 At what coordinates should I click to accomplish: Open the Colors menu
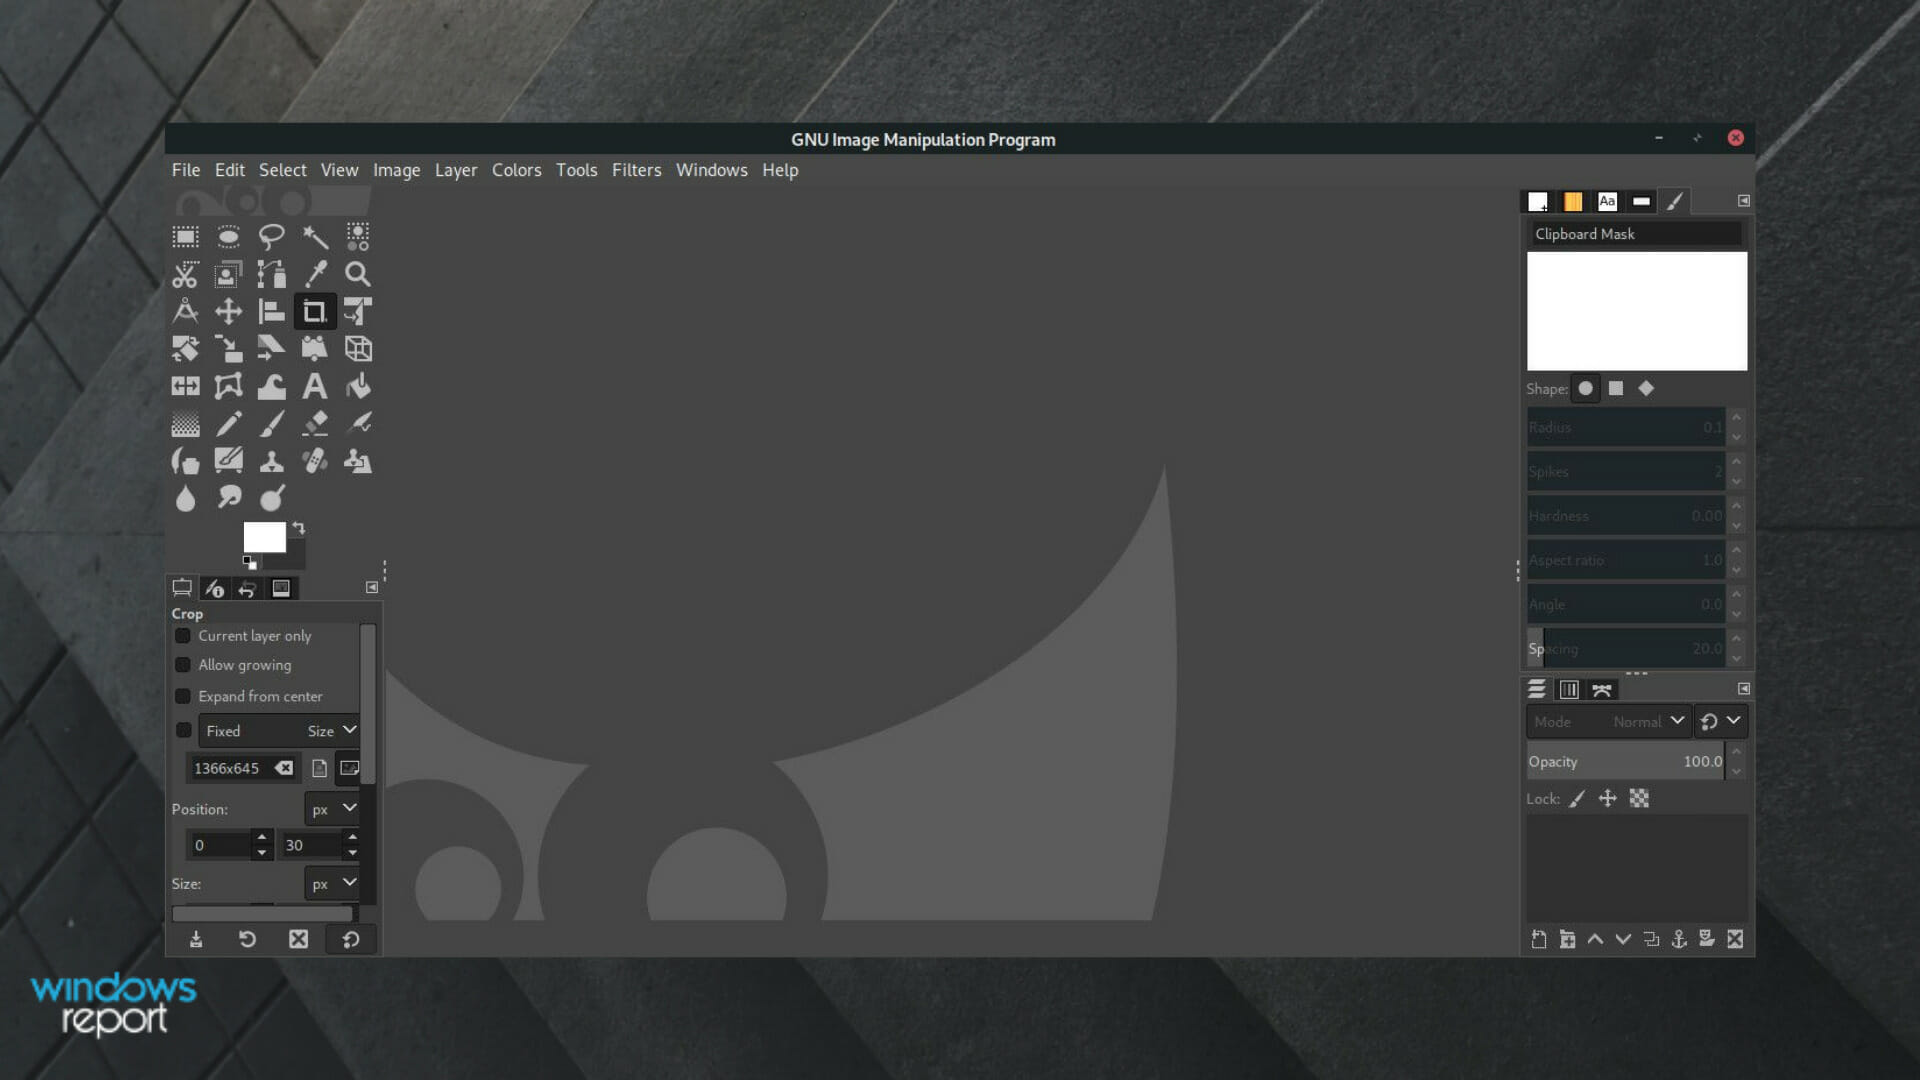tap(517, 170)
